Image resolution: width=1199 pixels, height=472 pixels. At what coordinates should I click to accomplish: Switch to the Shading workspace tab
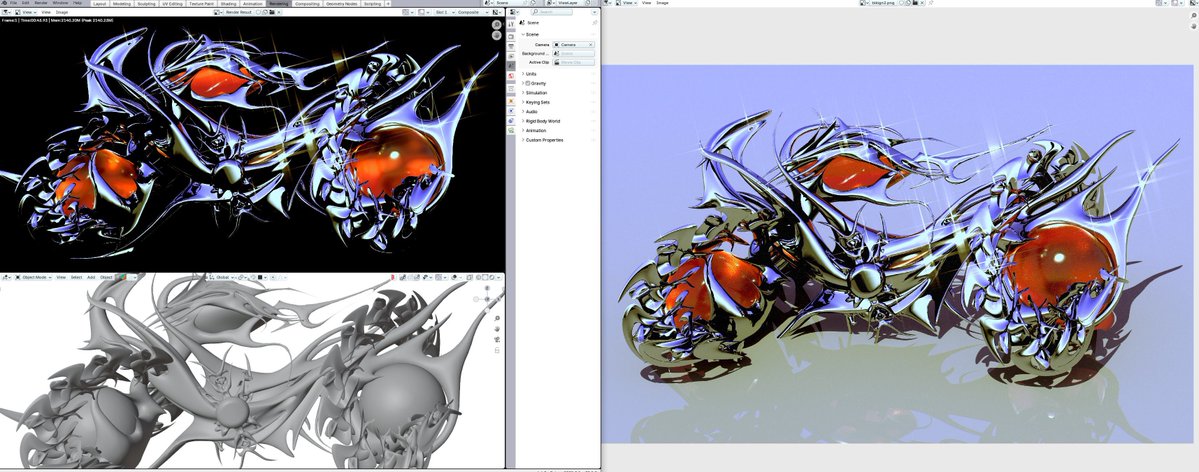tap(229, 4)
